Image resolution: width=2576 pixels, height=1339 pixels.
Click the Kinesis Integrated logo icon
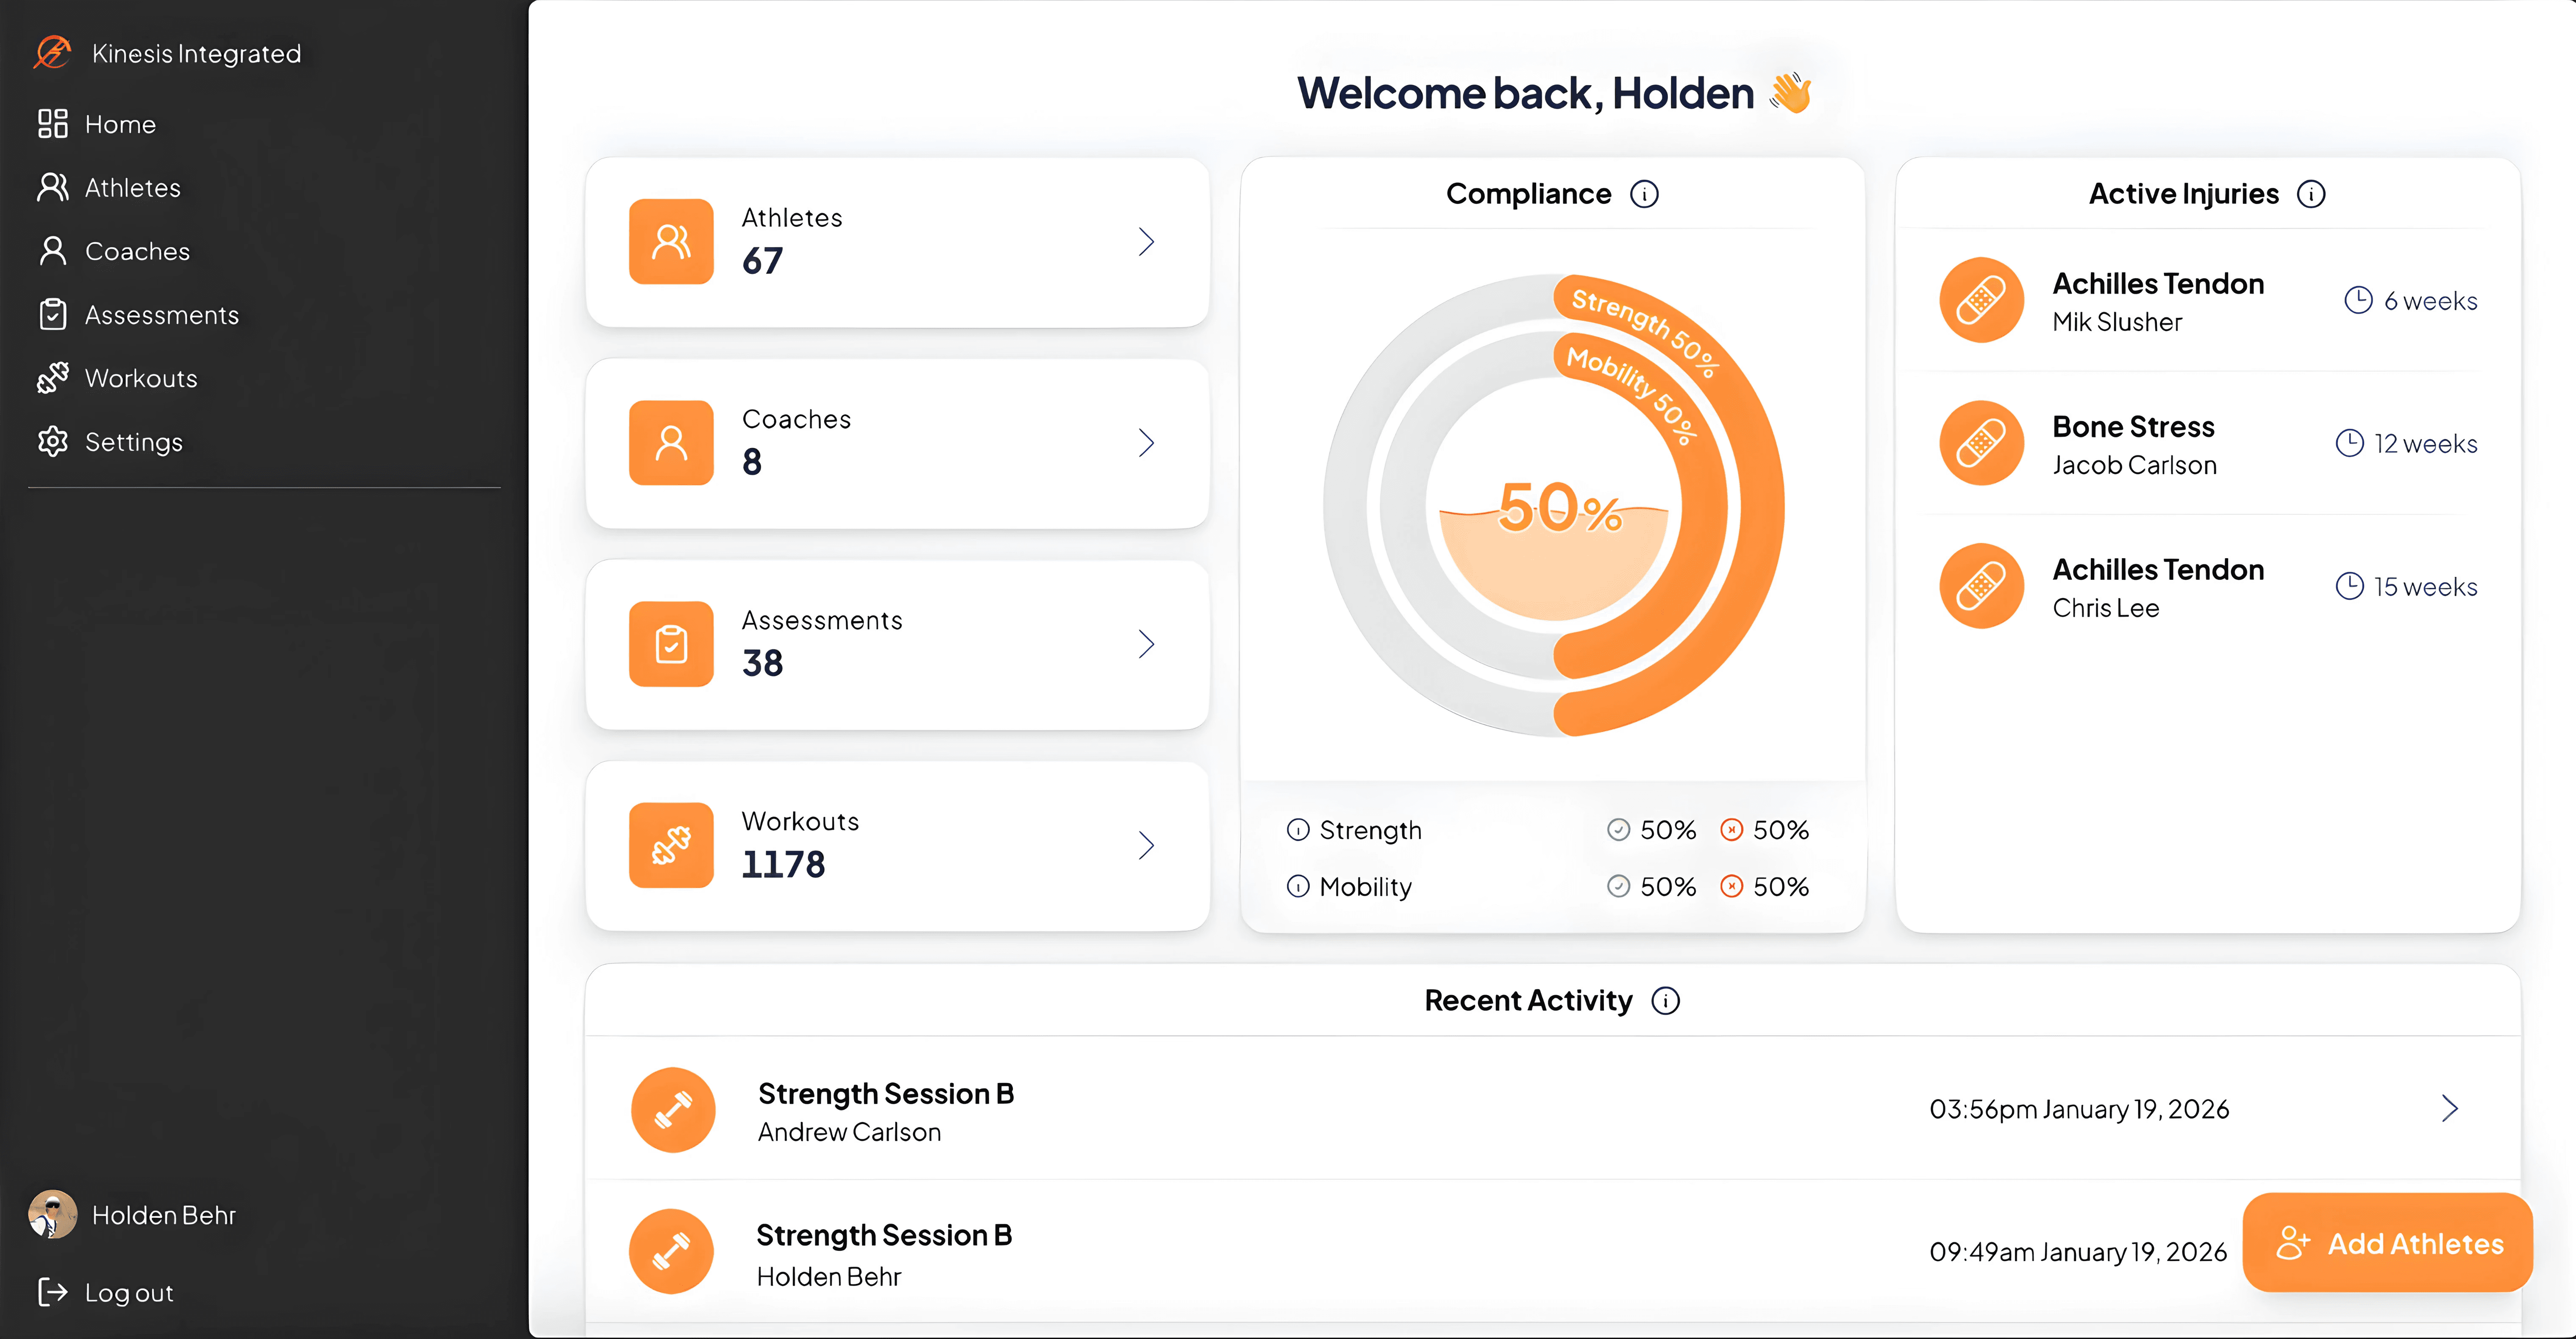pos(53,53)
